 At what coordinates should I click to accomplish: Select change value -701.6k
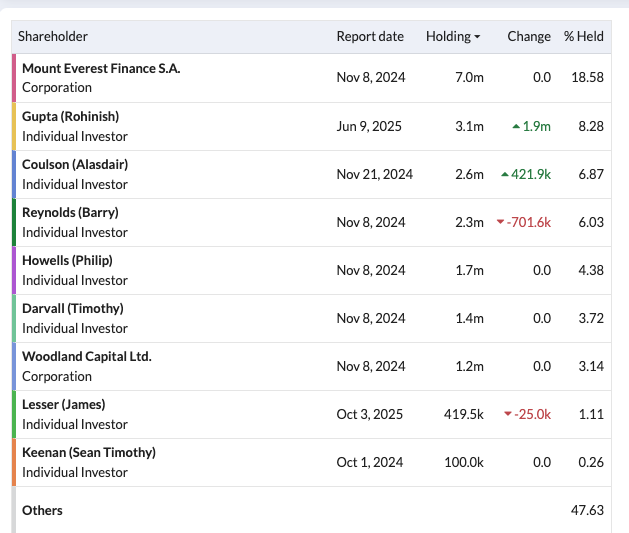click(x=529, y=222)
